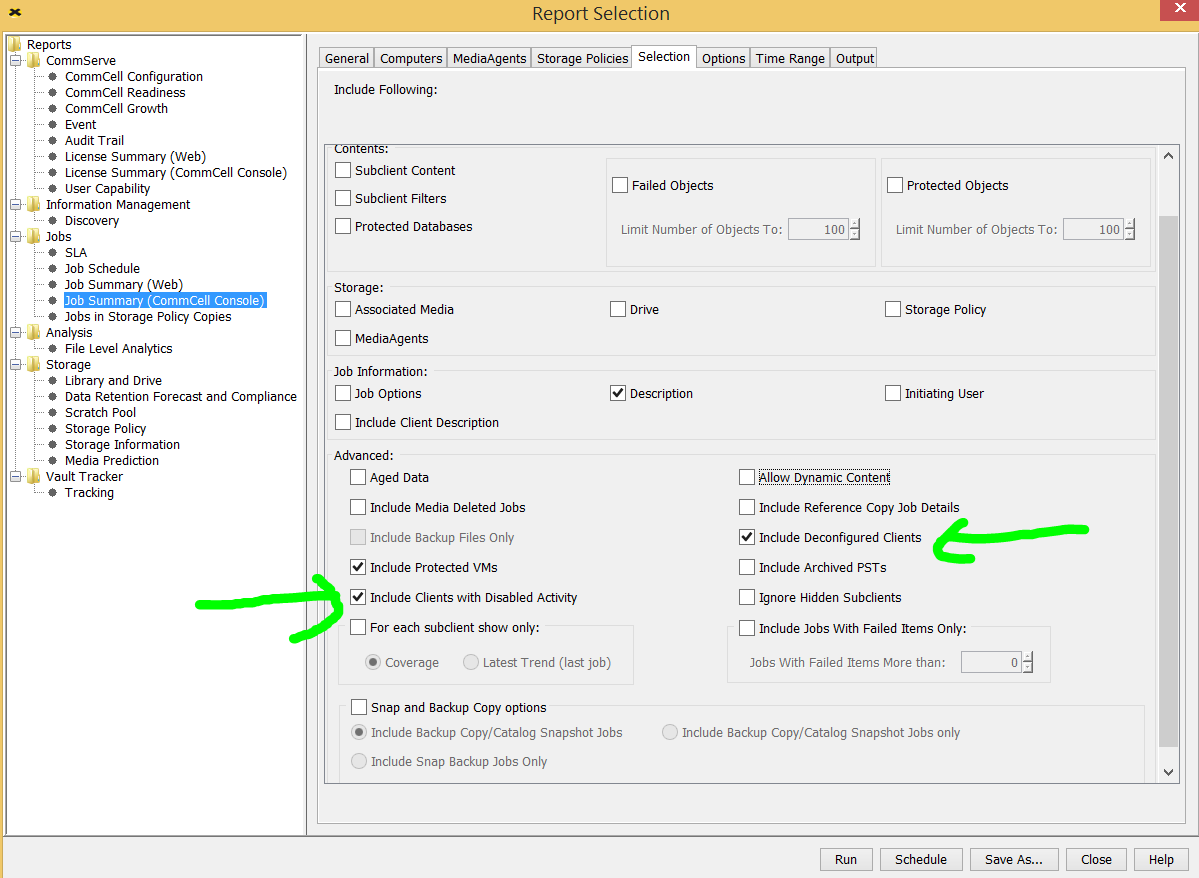Image resolution: width=1199 pixels, height=878 pixels.
Task: Uncheck Include Clients with Disabled Activity
Action: click(358, 597)
